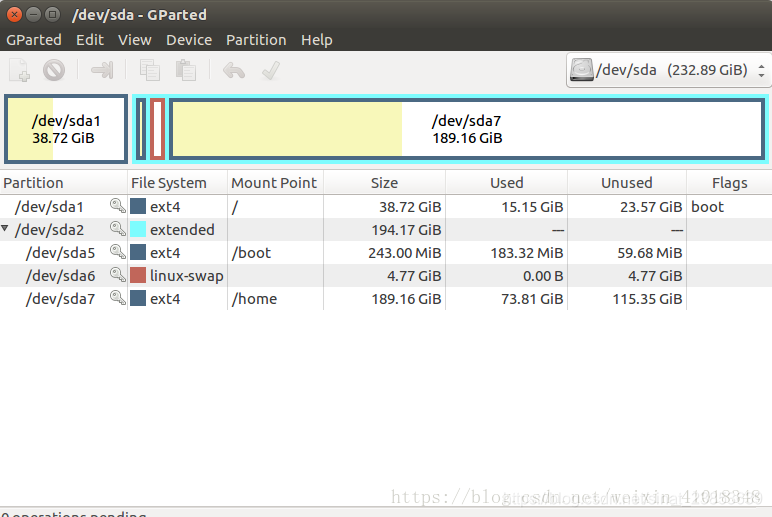Open the Device menu
The image size is (772, 517).
click(x=189, y=40)
